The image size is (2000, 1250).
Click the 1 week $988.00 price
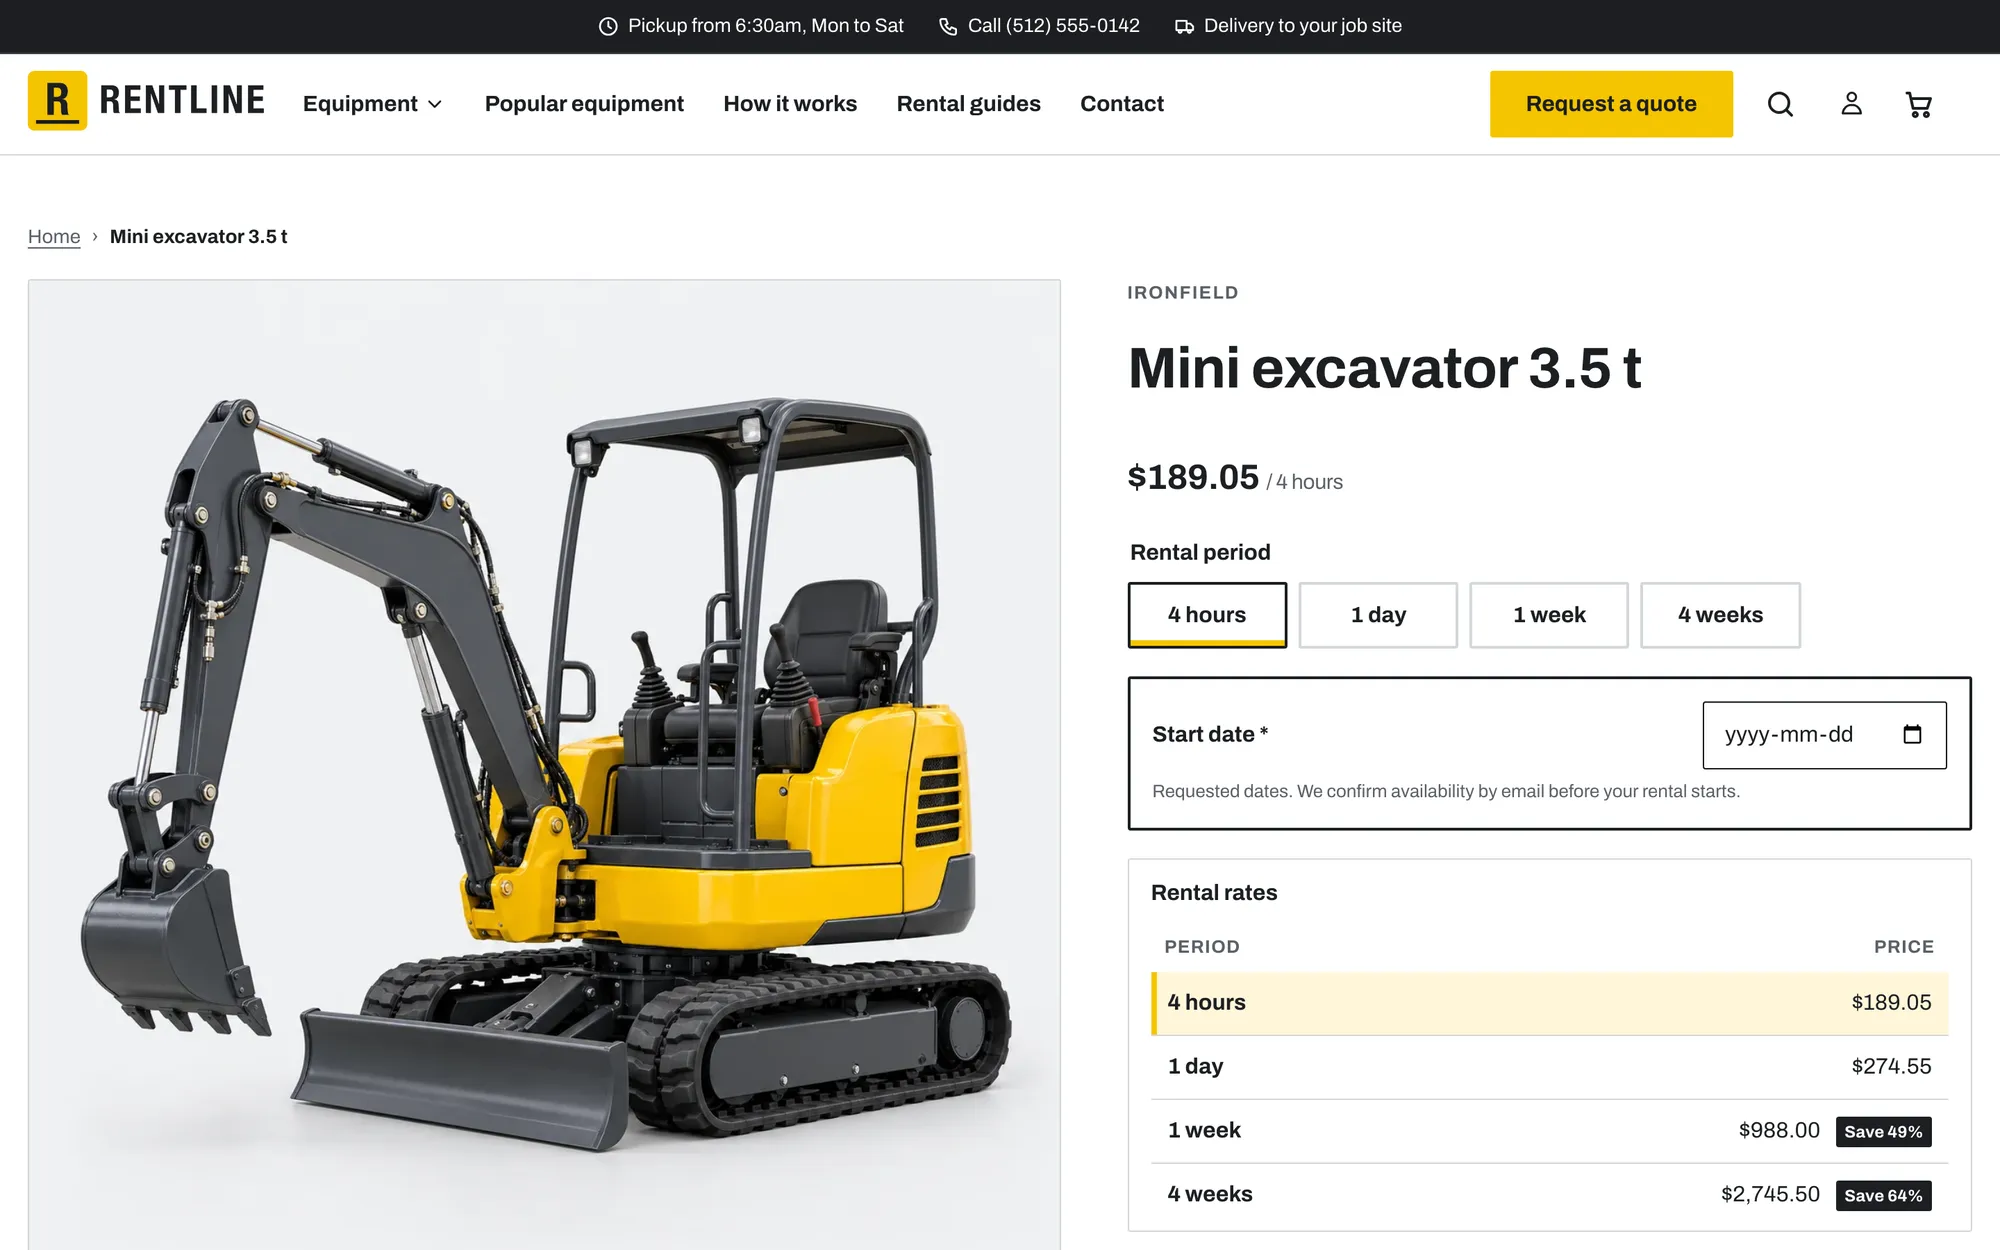coord(1779,1131)
